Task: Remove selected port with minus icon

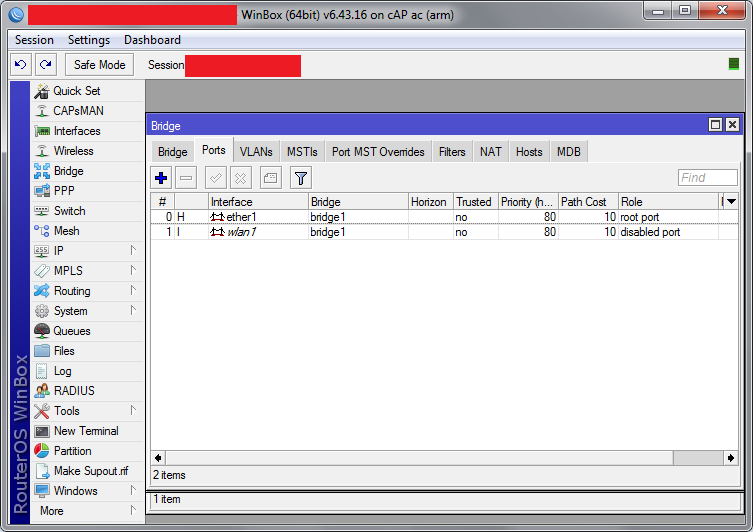Action: (x=186, y=178)
